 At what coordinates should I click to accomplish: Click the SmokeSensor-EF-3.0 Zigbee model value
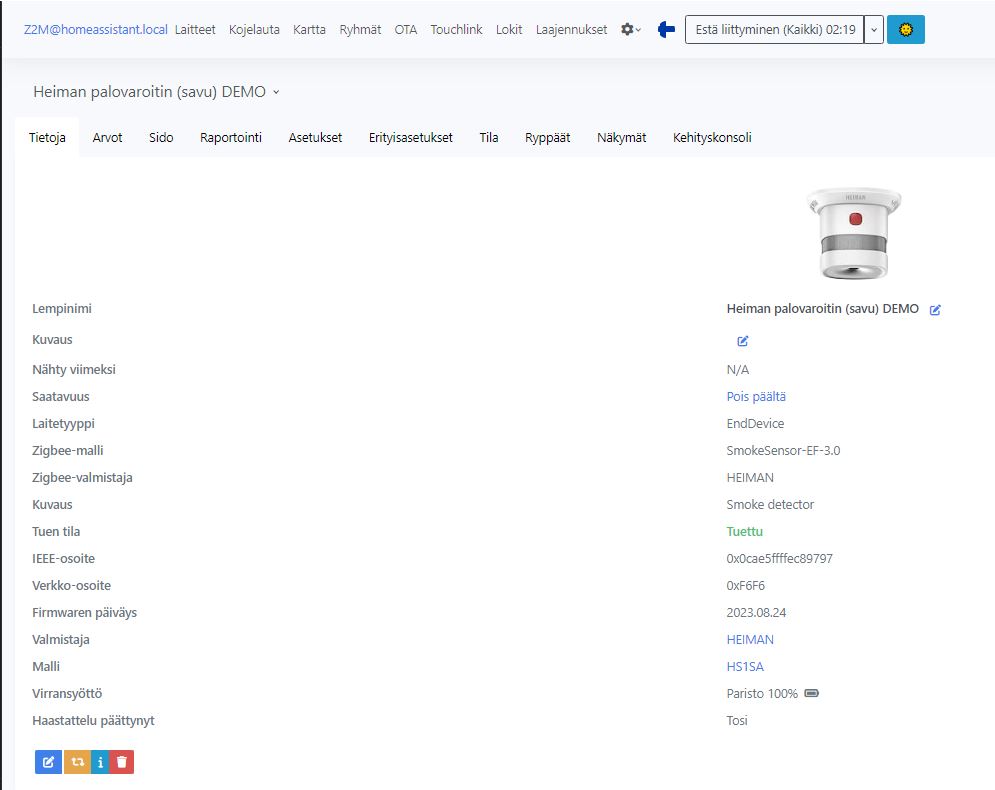[x=783, y=451]
